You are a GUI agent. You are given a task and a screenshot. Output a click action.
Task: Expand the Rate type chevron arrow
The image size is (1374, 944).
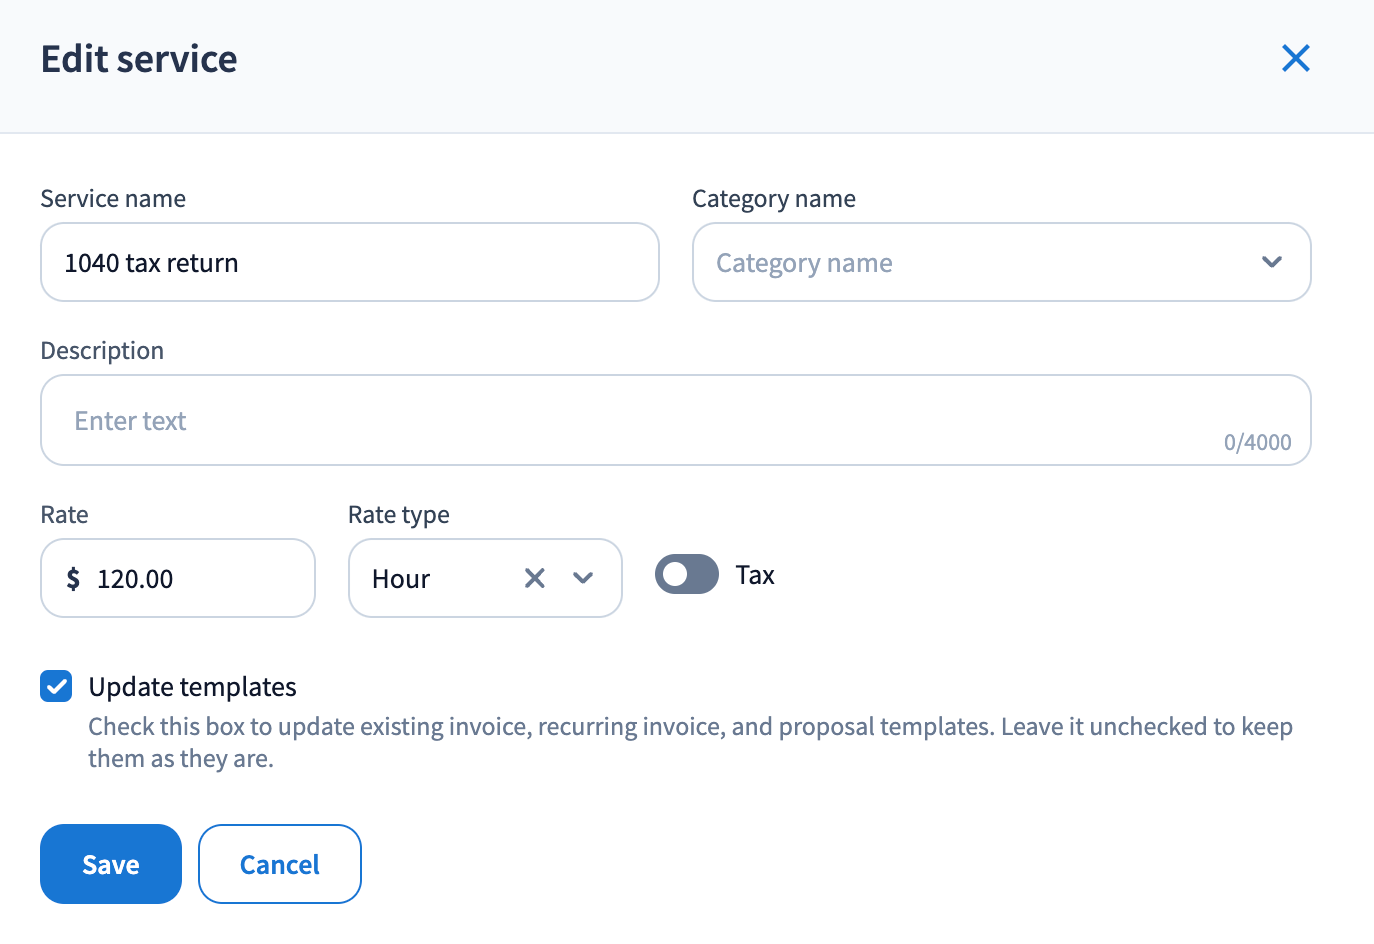click(583, 578)
